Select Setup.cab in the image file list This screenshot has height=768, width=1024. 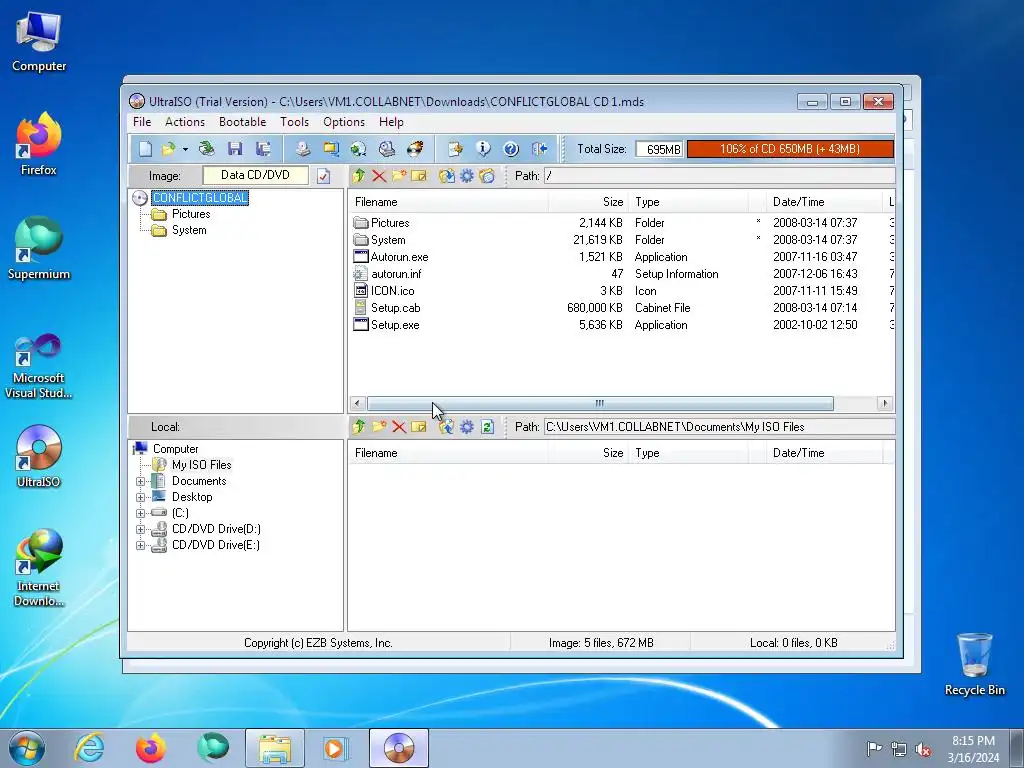click(x=395, y=308)
